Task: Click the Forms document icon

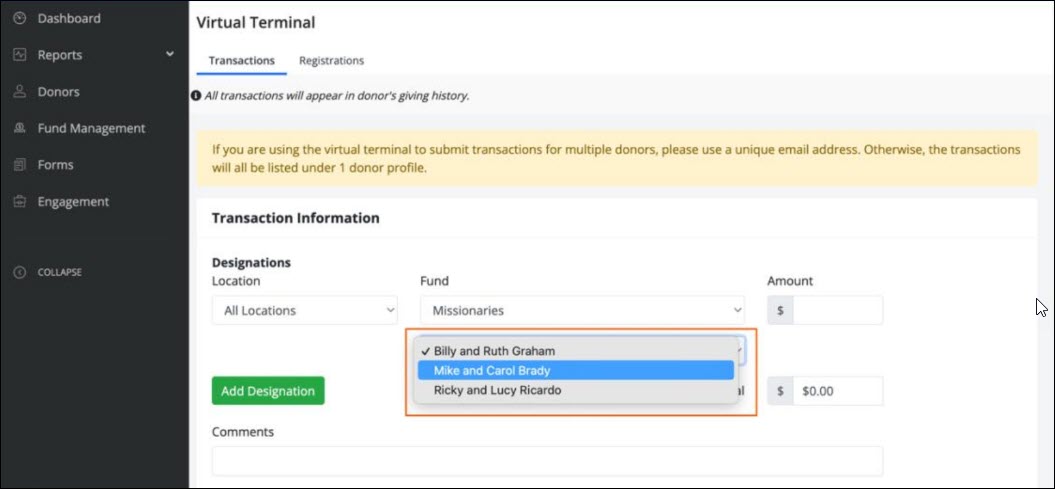Action: coord(19,165)
